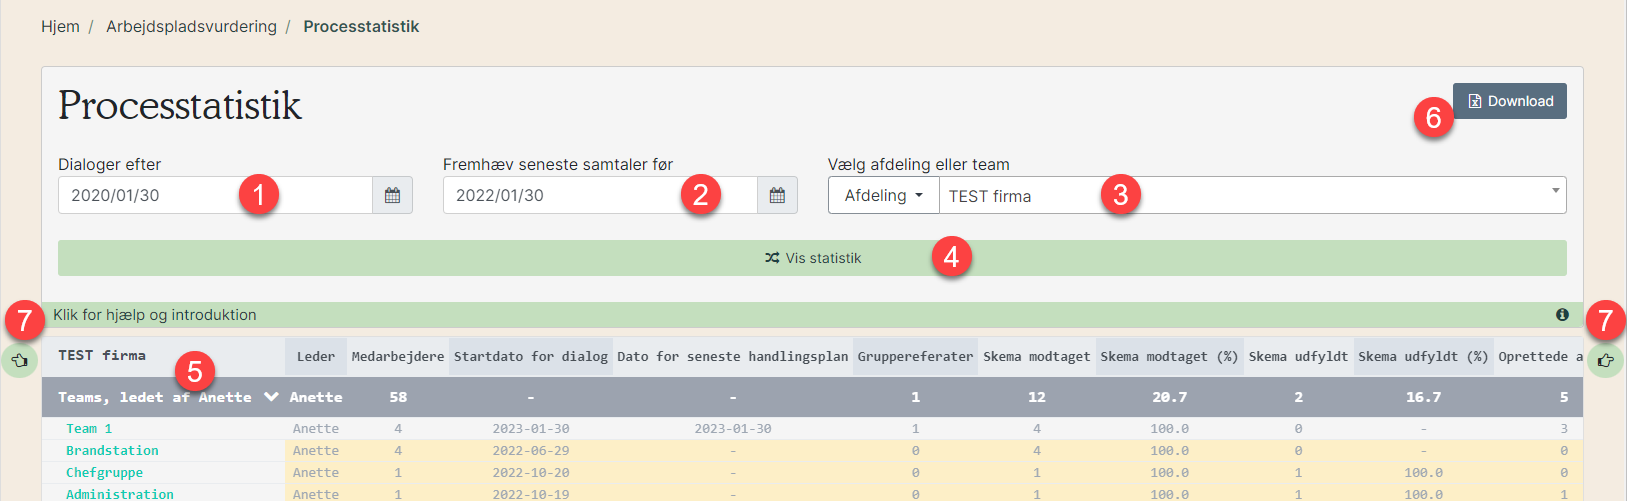Open Administration team link

(x=120, y=494)
